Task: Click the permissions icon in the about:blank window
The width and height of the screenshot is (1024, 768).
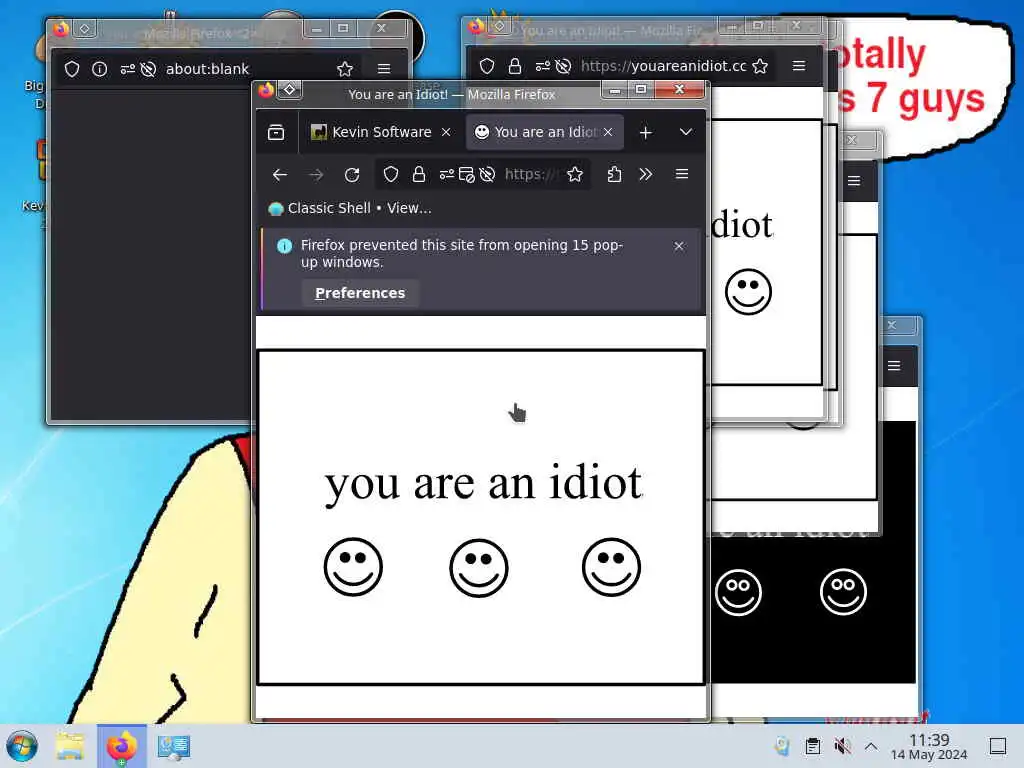Action: (128, 69)
